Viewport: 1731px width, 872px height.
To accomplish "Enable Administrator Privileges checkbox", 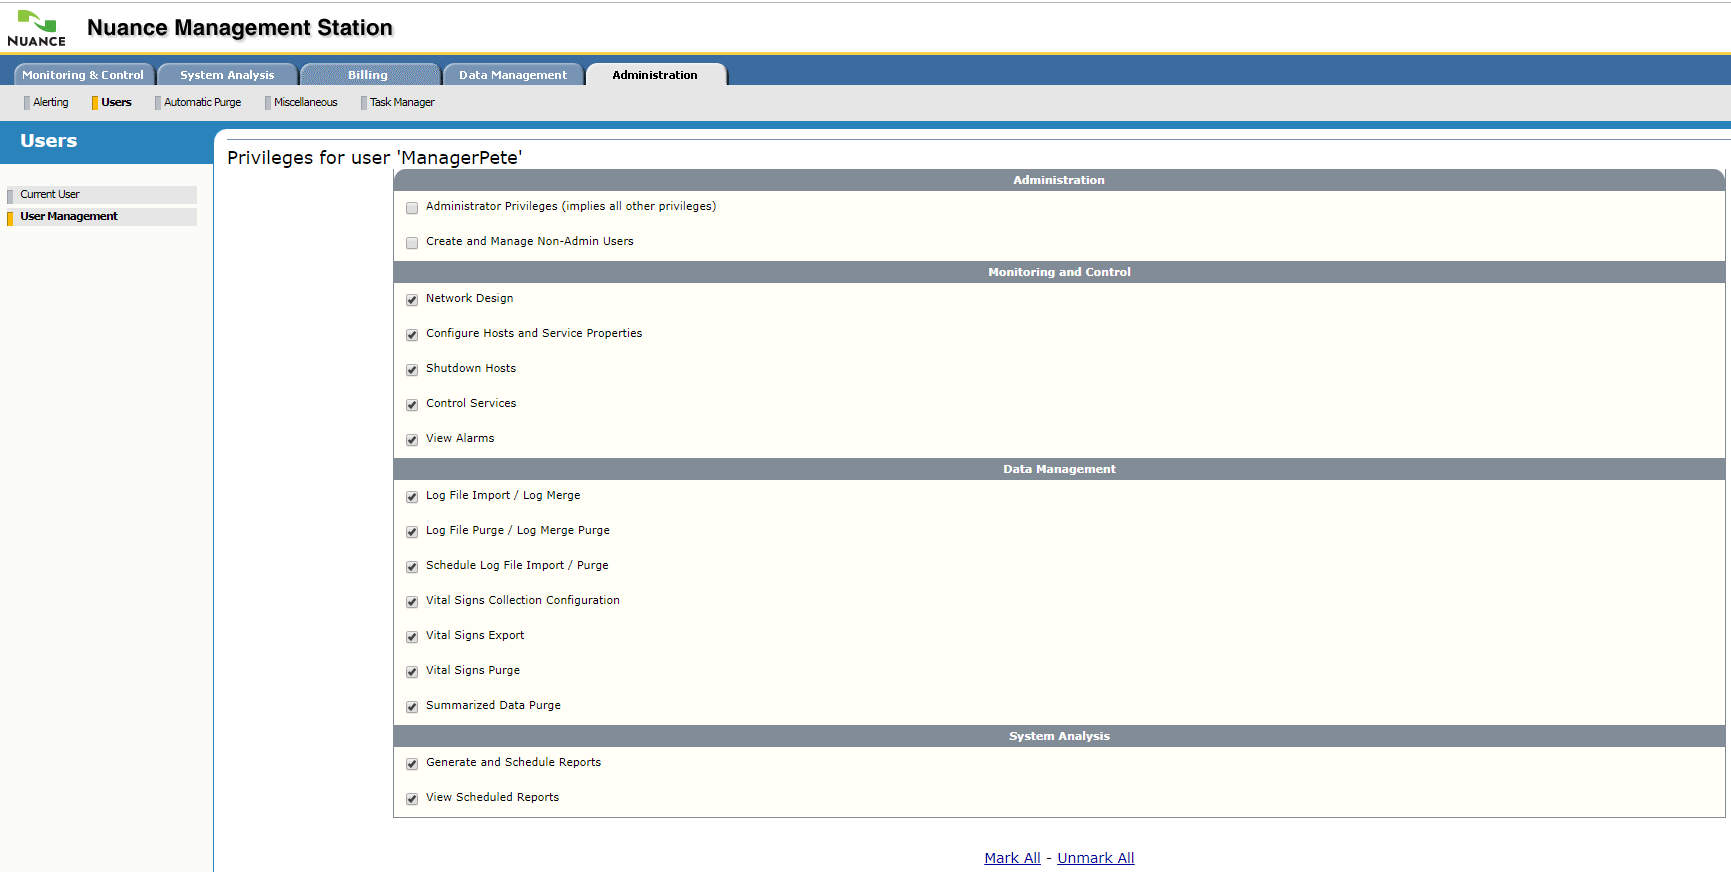I will [412, 208].
